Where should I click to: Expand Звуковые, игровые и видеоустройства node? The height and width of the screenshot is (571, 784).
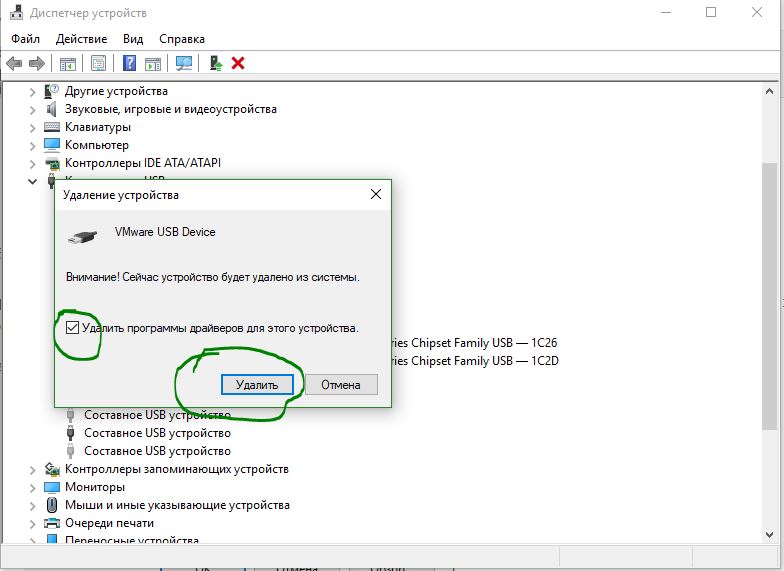pyautogui.click(x=32, y=110)
